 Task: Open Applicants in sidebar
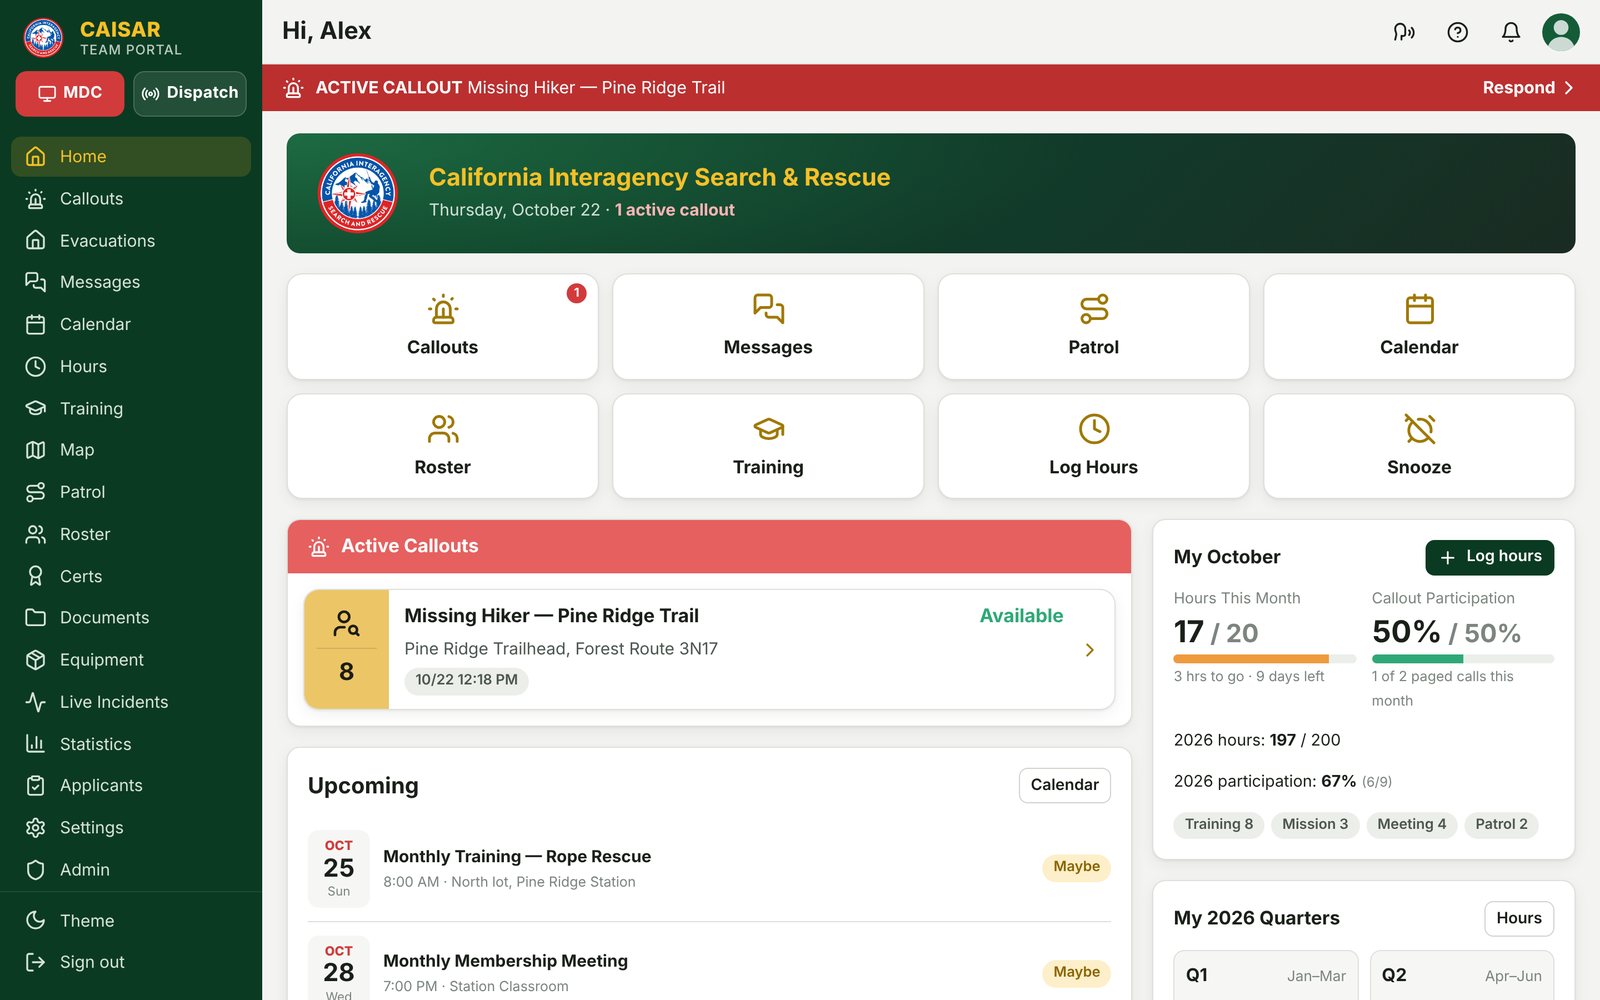coord(131,786)
